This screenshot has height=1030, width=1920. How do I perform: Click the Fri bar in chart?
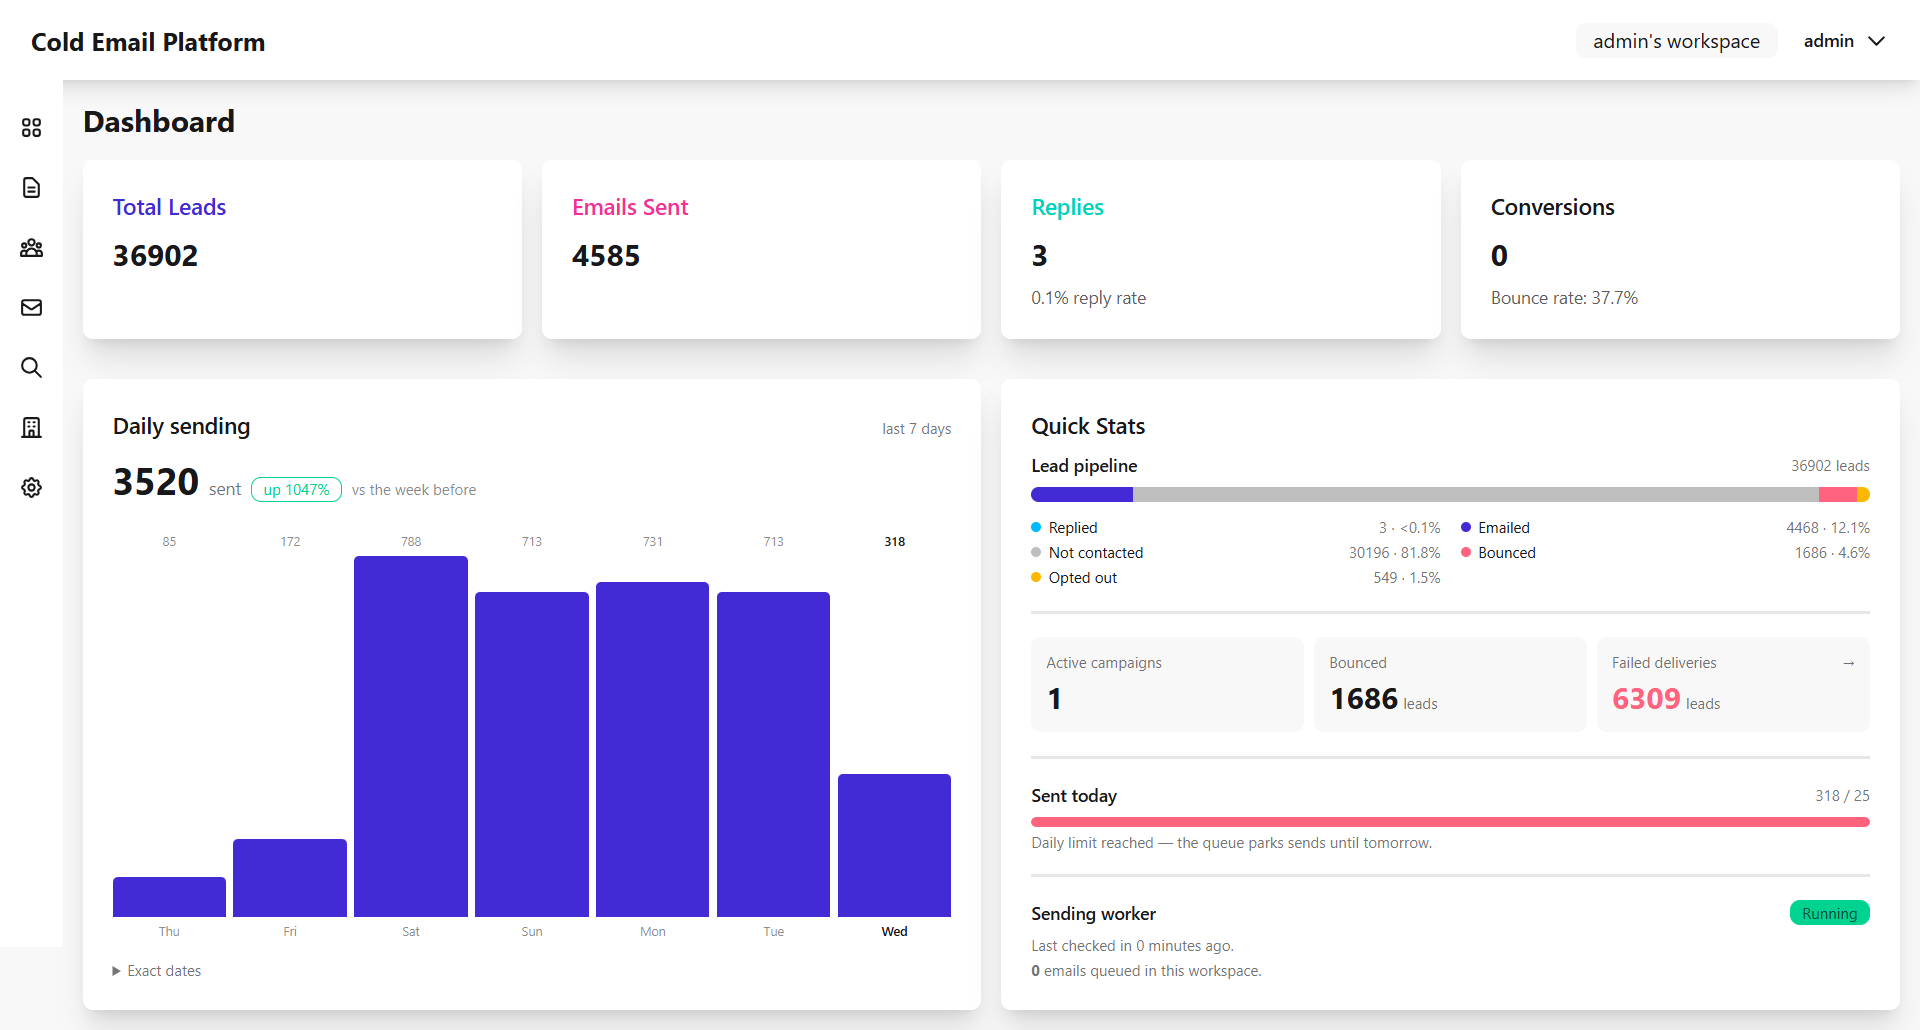point(290,878)
